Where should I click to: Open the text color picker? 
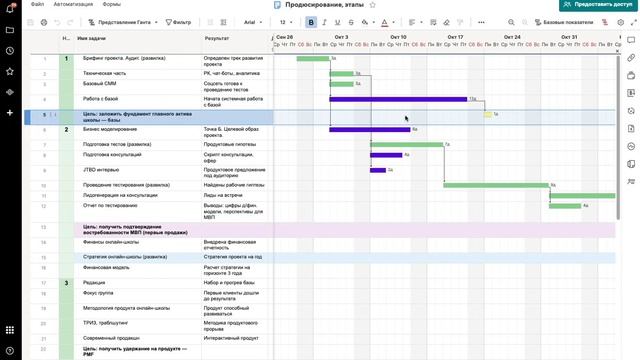pos(384,22)
